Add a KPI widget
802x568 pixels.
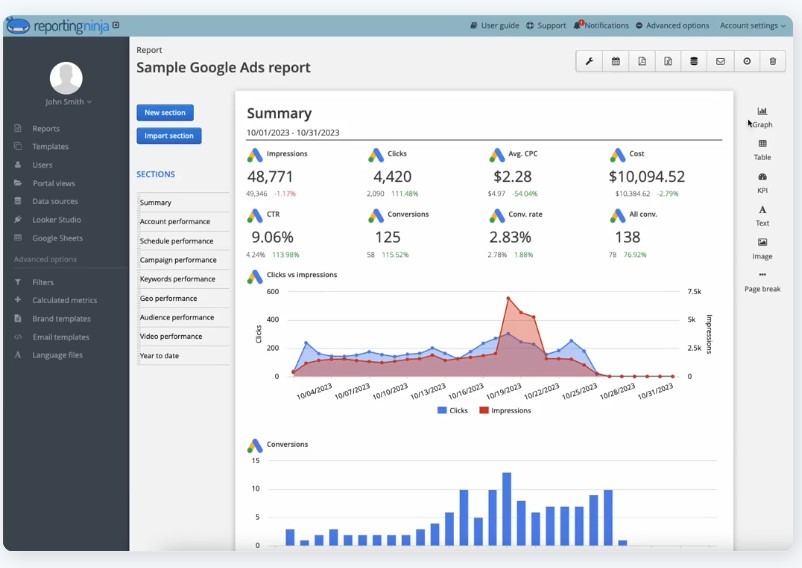coord(762,183)
